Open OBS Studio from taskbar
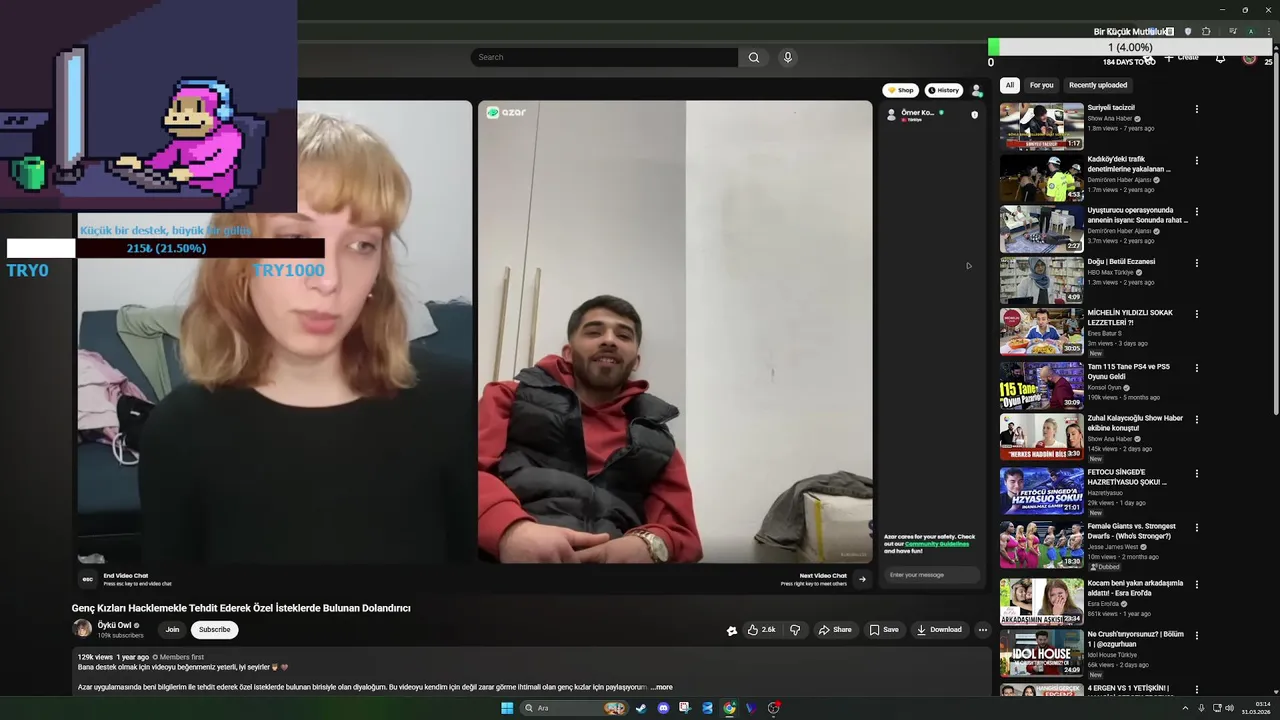 point(773,708)
